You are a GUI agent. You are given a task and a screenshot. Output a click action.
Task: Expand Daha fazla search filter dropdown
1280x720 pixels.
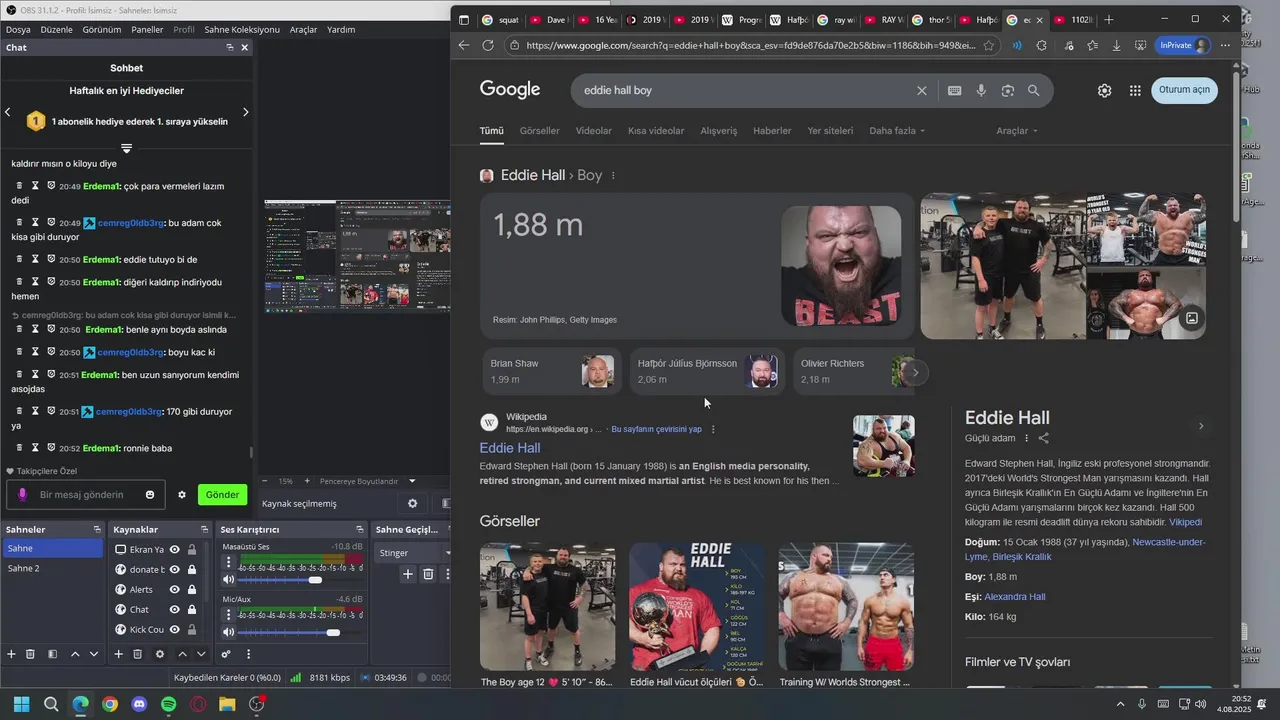897,131
